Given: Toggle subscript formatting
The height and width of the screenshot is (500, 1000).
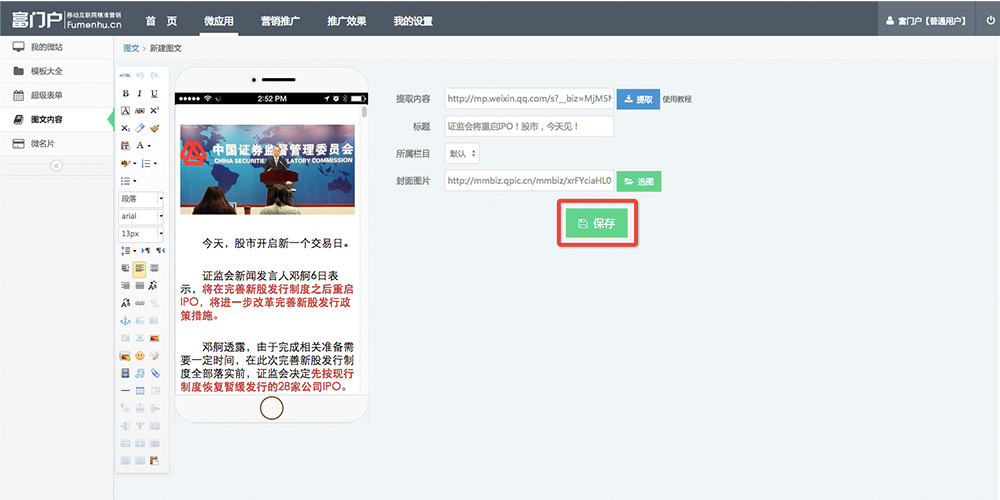Looking at the screenshot, I should click(x=125, y=128).
